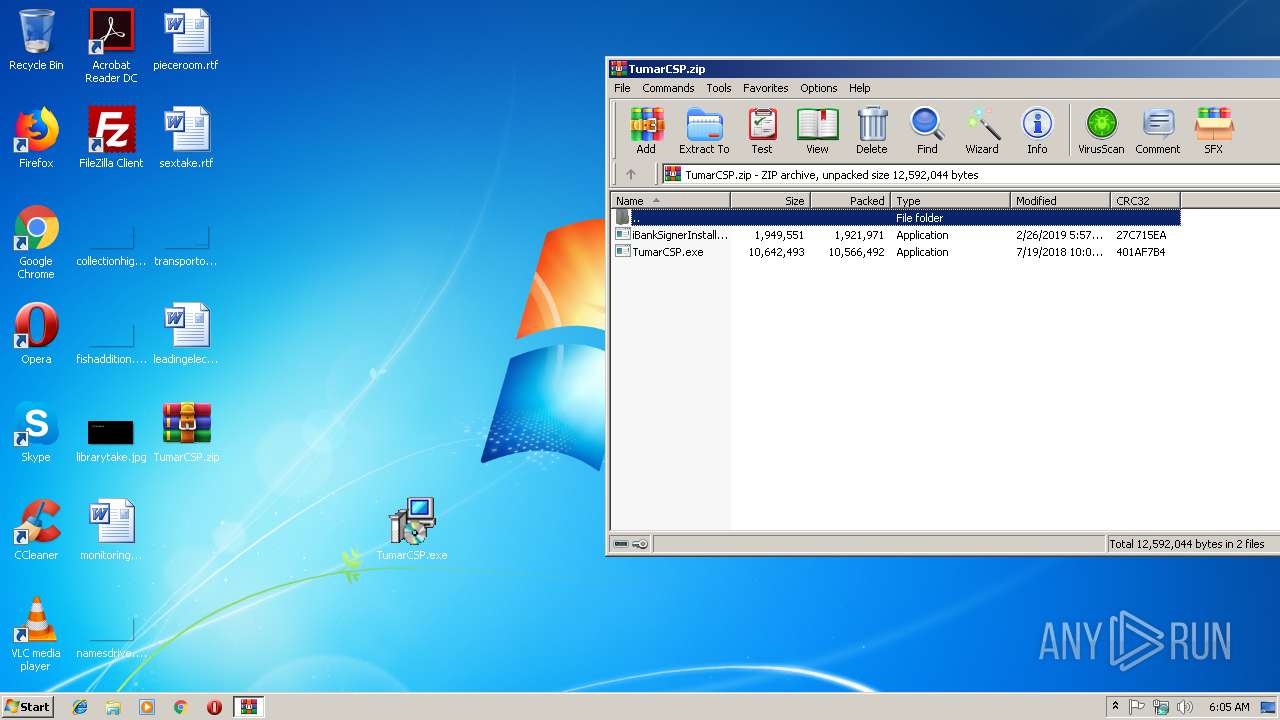This screenshot has height=720, width=1280.
Task: Open the Commands menu
Action: (x=668, y=88)
